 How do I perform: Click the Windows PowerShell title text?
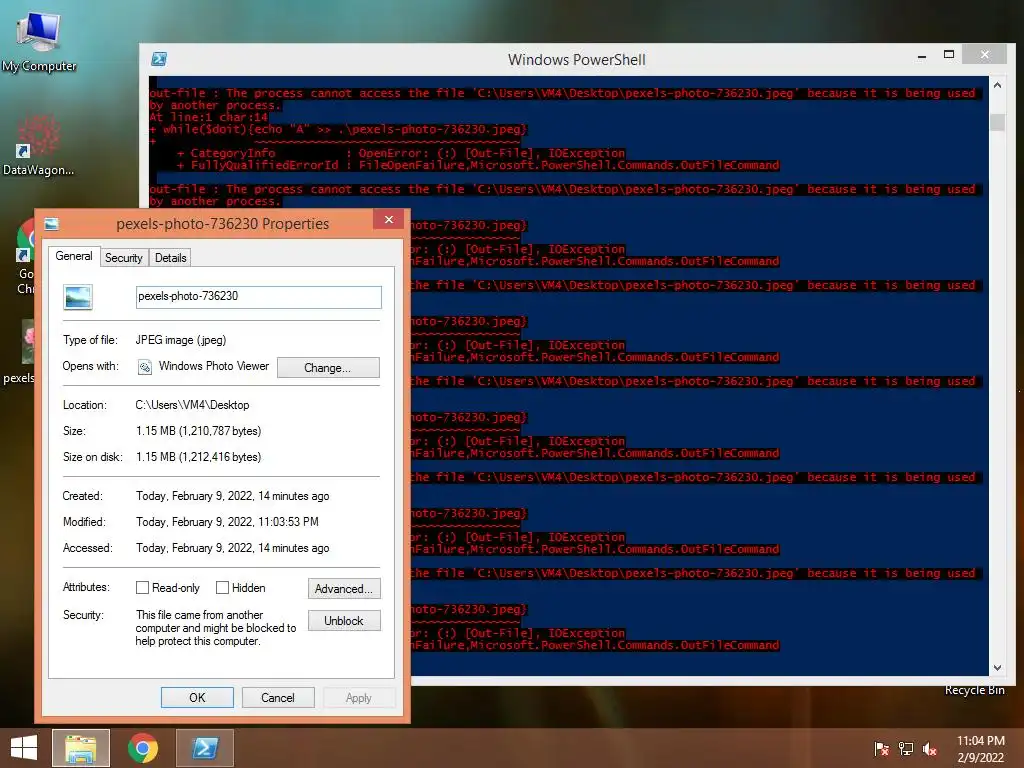(x=577, y=60)
